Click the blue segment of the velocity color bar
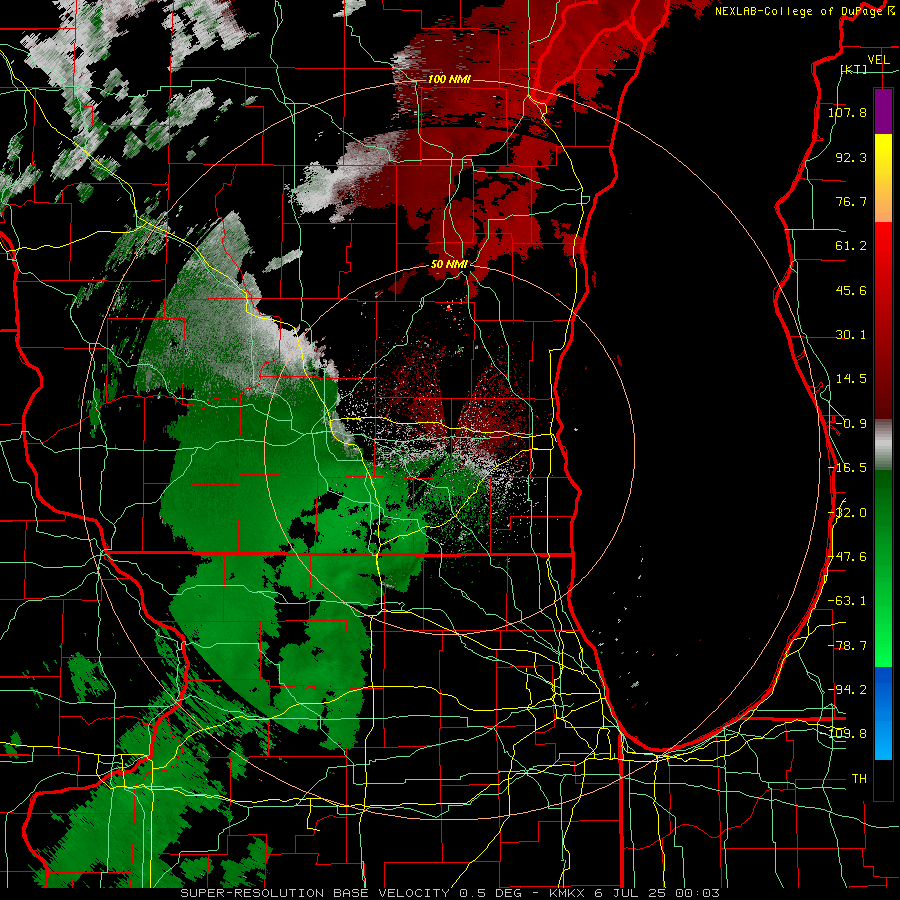Image resolution: width=900 pixels, height=900 pixels. [883, 713]
